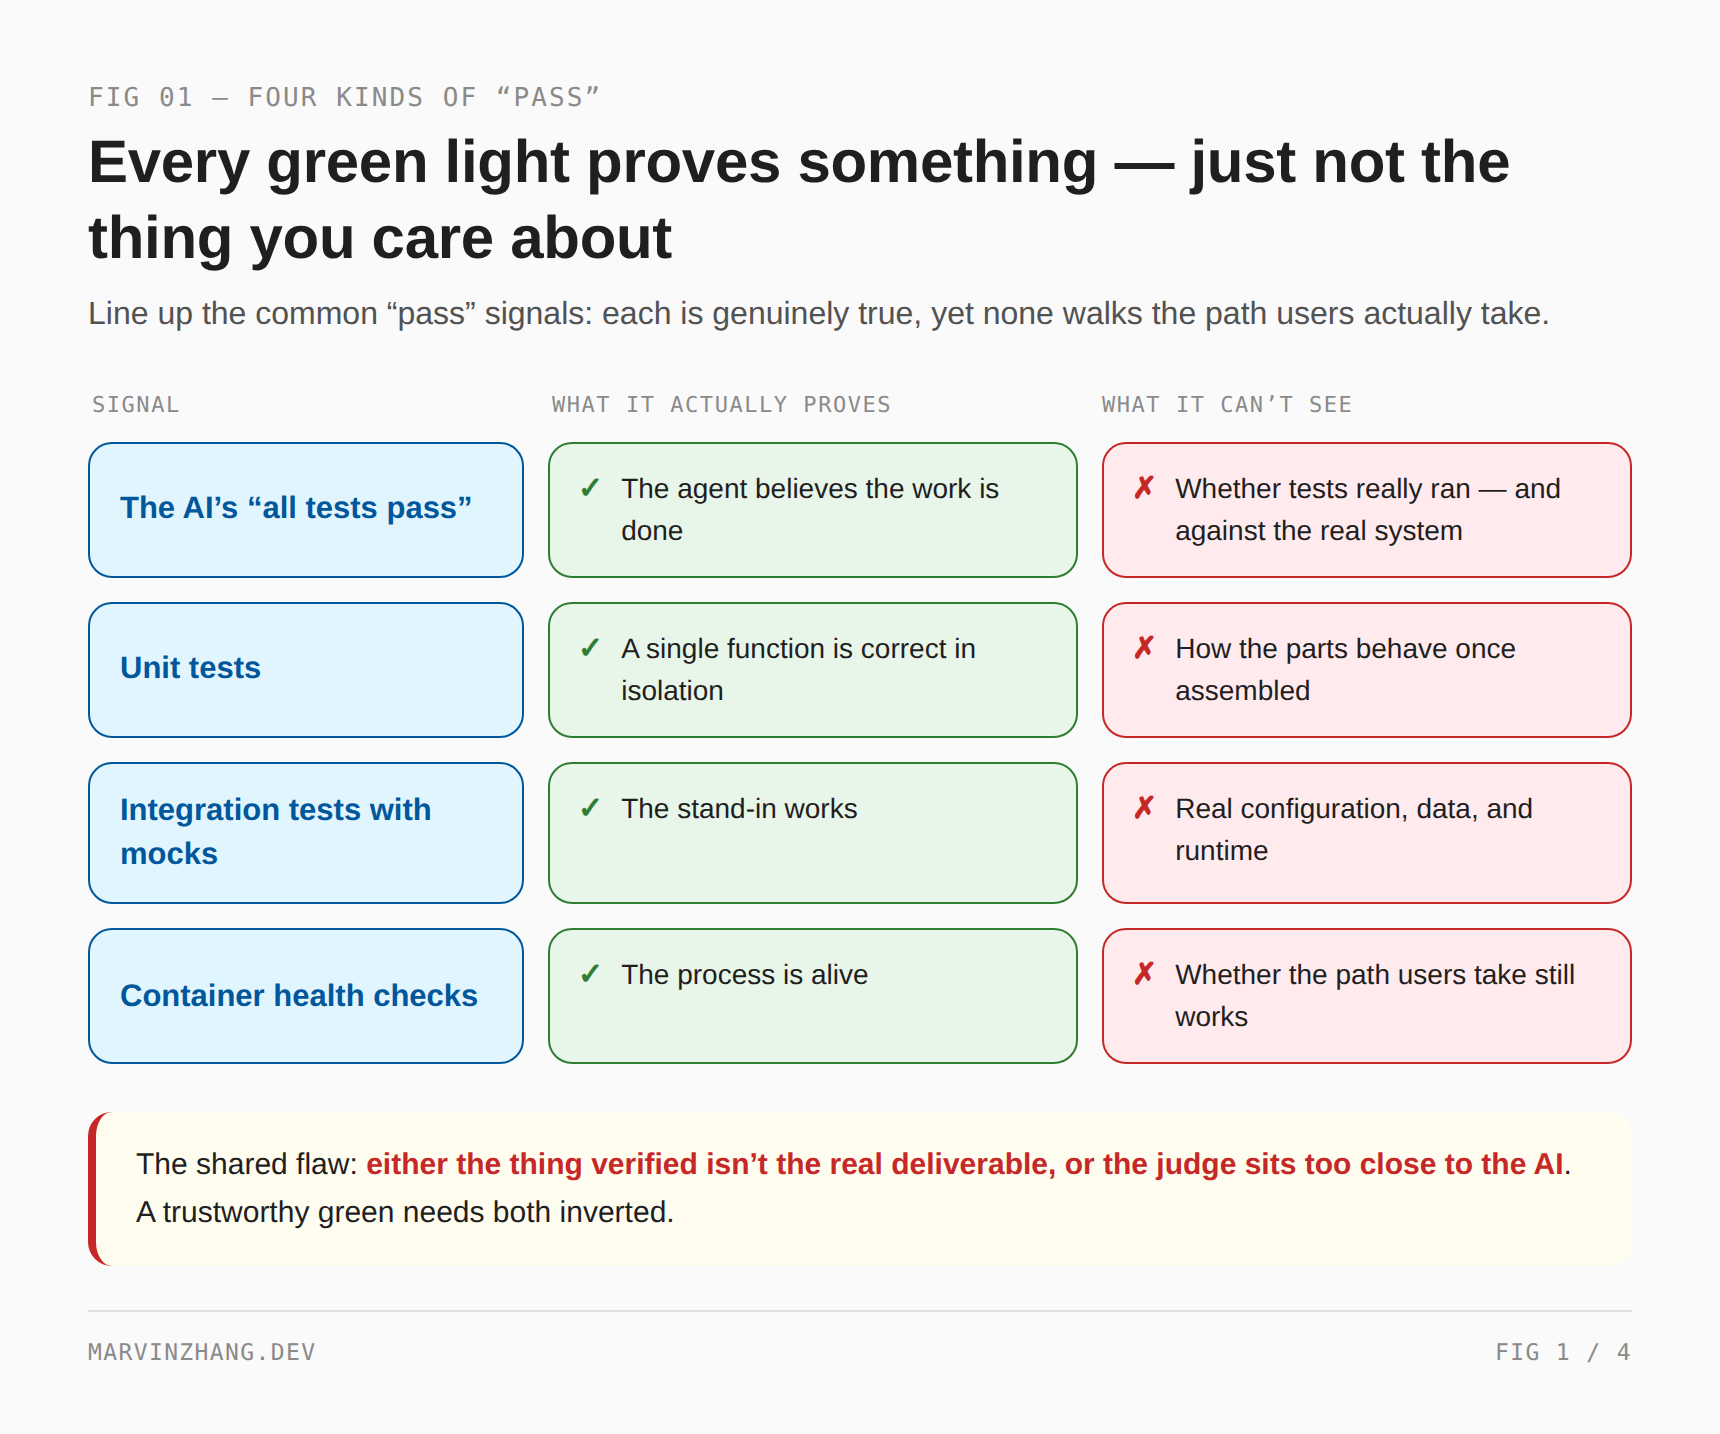The width and height of the screenshot is (1720, 1434).
Task: Open the MARVINZHANG.DEV footer link
Action: [x=202, y=1352]
